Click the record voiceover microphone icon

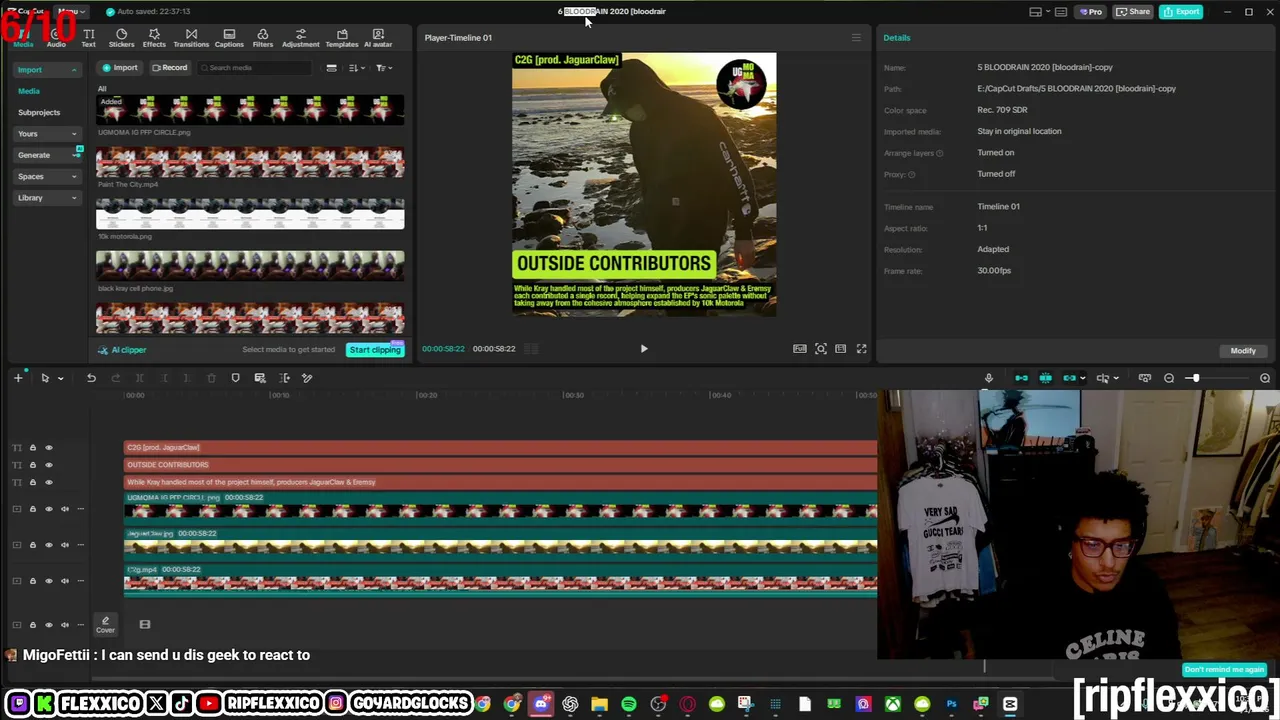pos(989,378)
